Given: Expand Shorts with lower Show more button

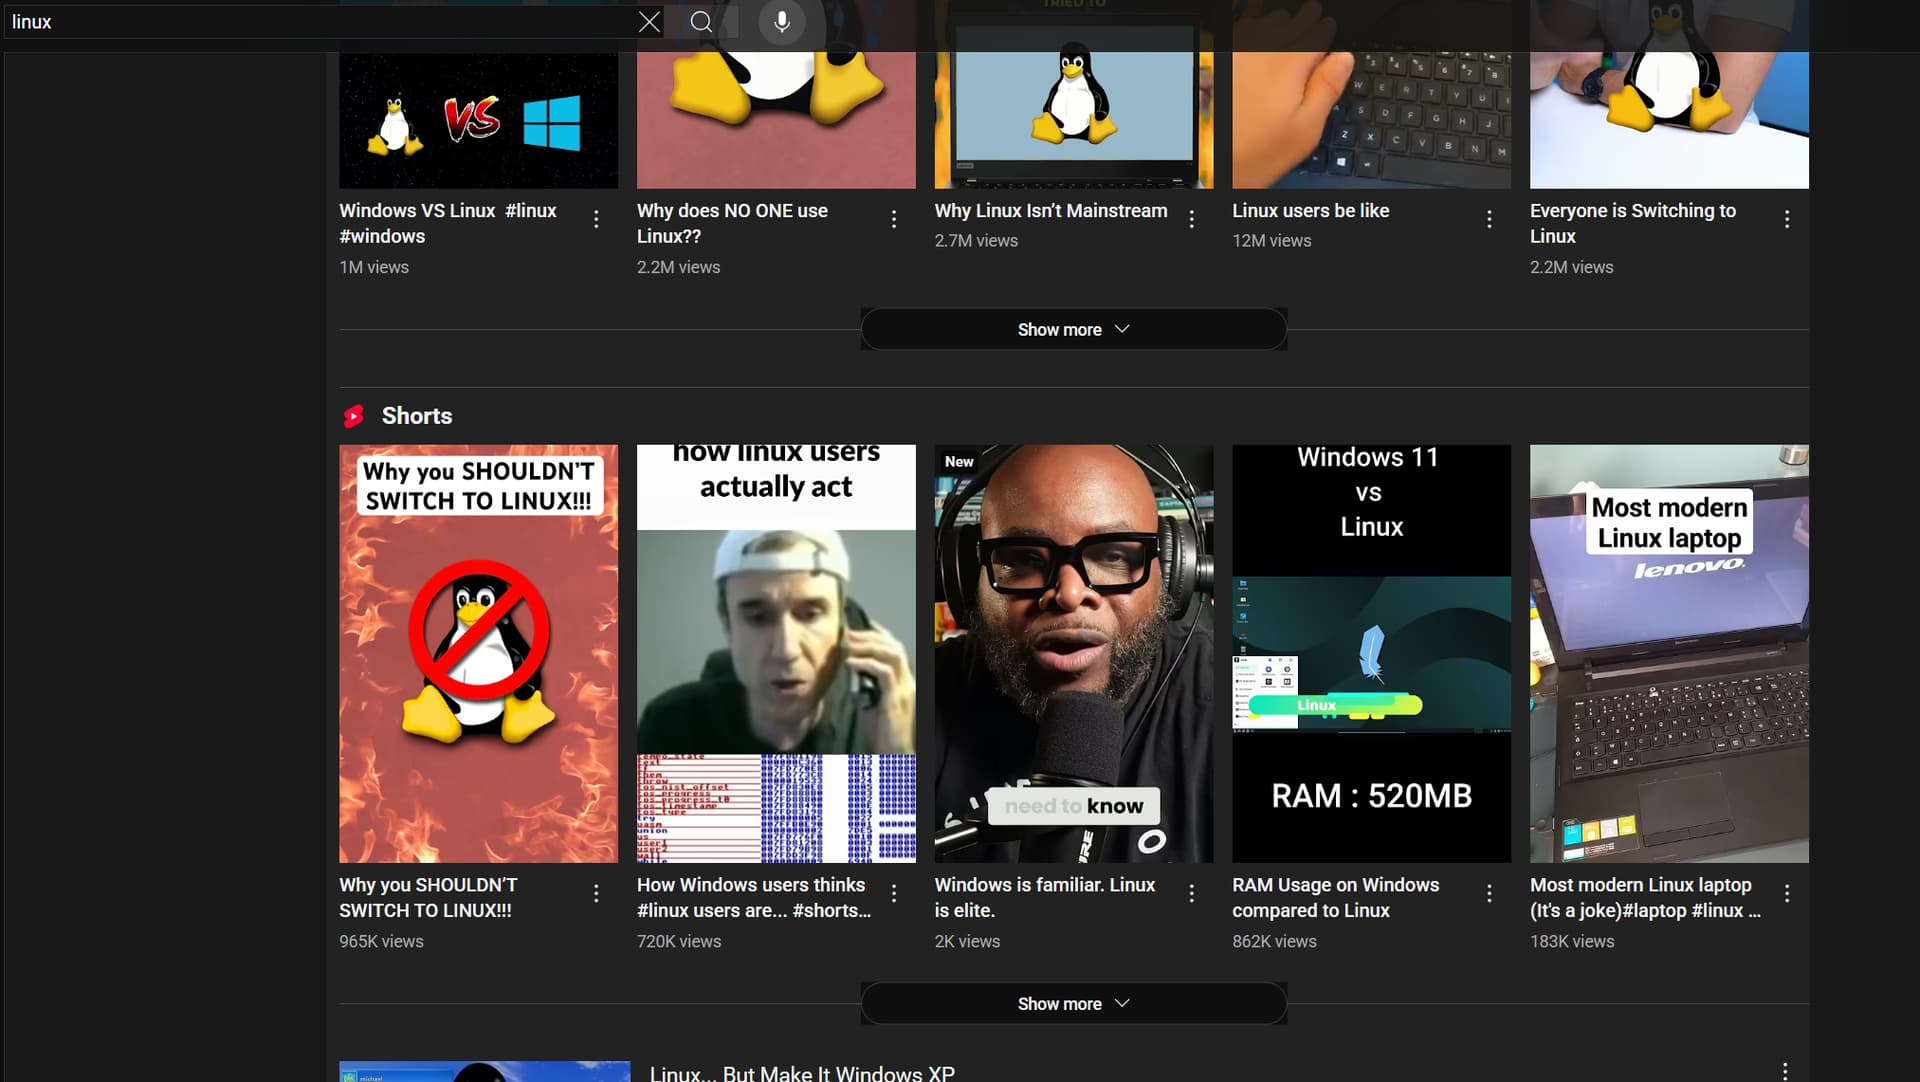Looking at the screenshot, I should (x=1073, y=1003).
